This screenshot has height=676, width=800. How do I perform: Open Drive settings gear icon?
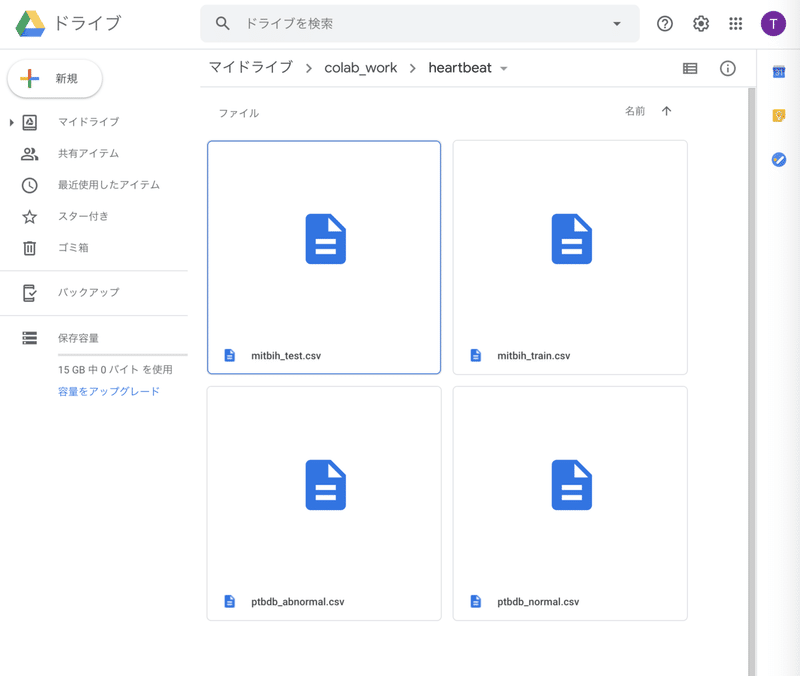click(701, 24)
